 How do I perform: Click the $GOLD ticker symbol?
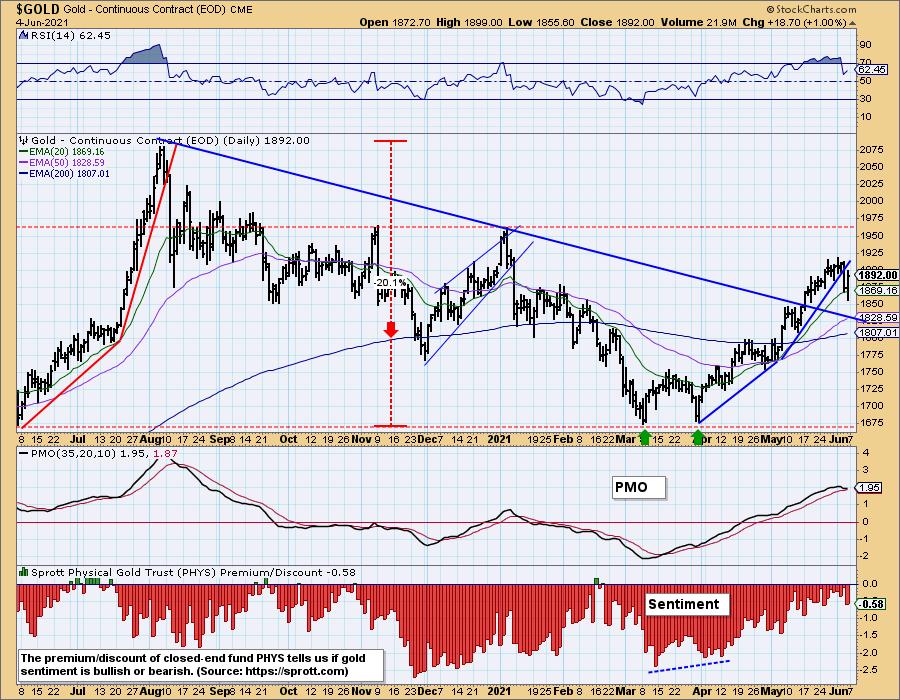click(29, 8)
